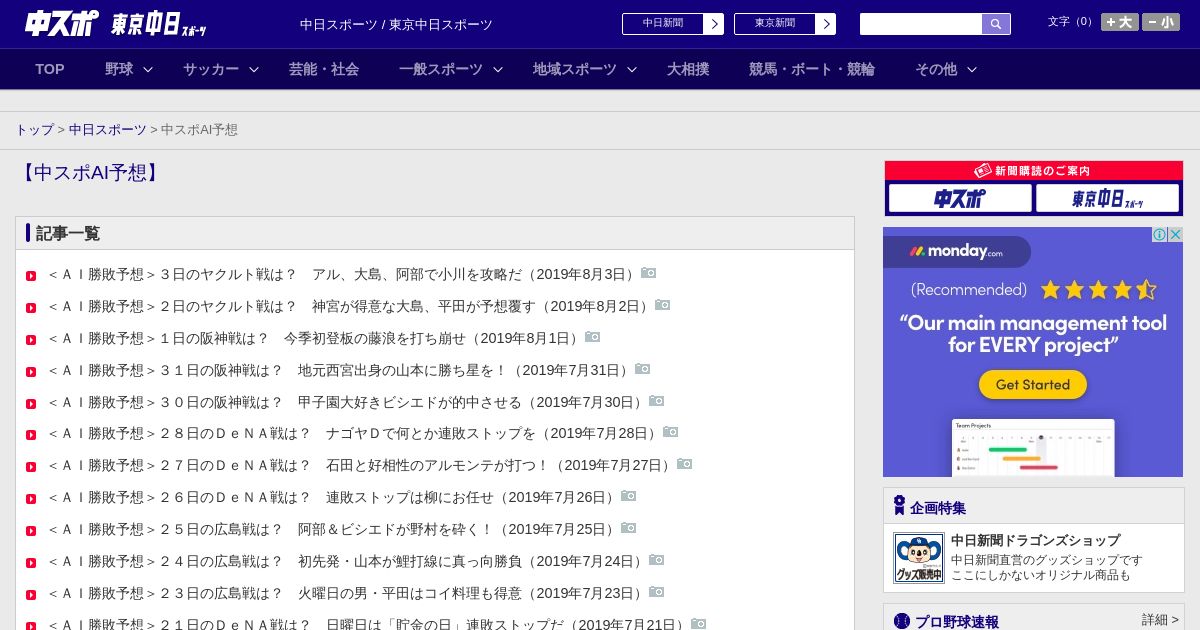1200x630 pixels.
Task: Expand the 野球 dropdown chevron
Action: 148,70
